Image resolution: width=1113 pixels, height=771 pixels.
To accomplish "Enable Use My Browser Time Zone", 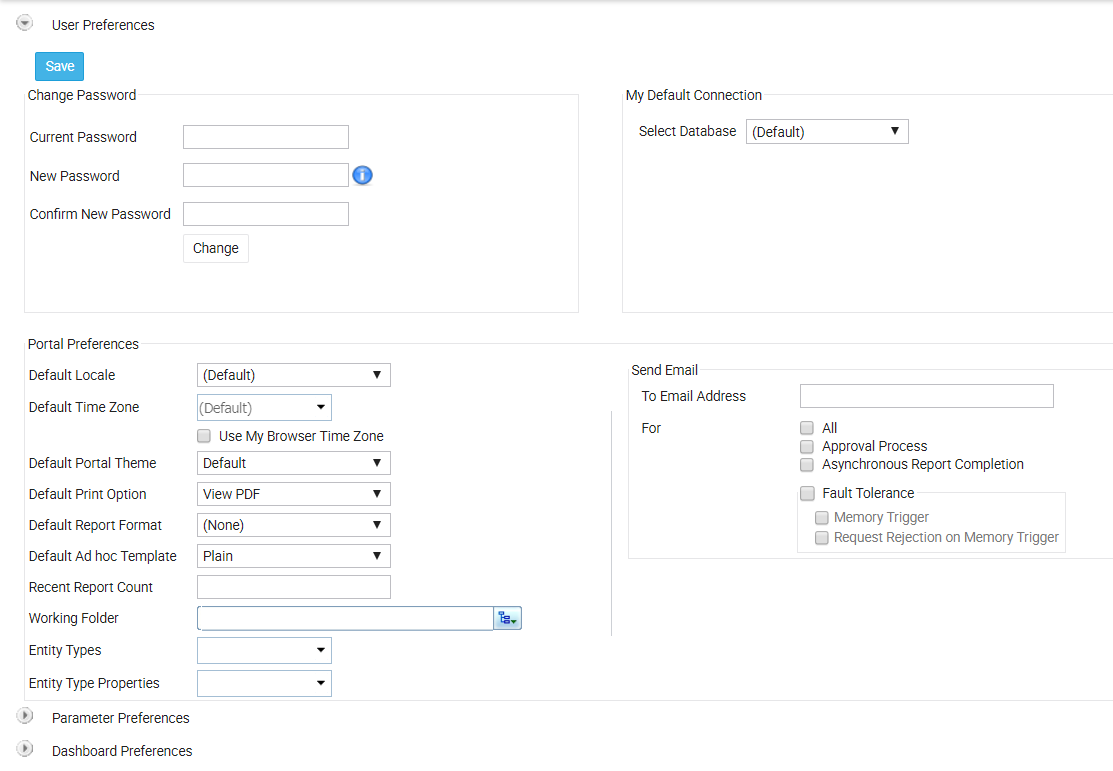I will 204,436.
